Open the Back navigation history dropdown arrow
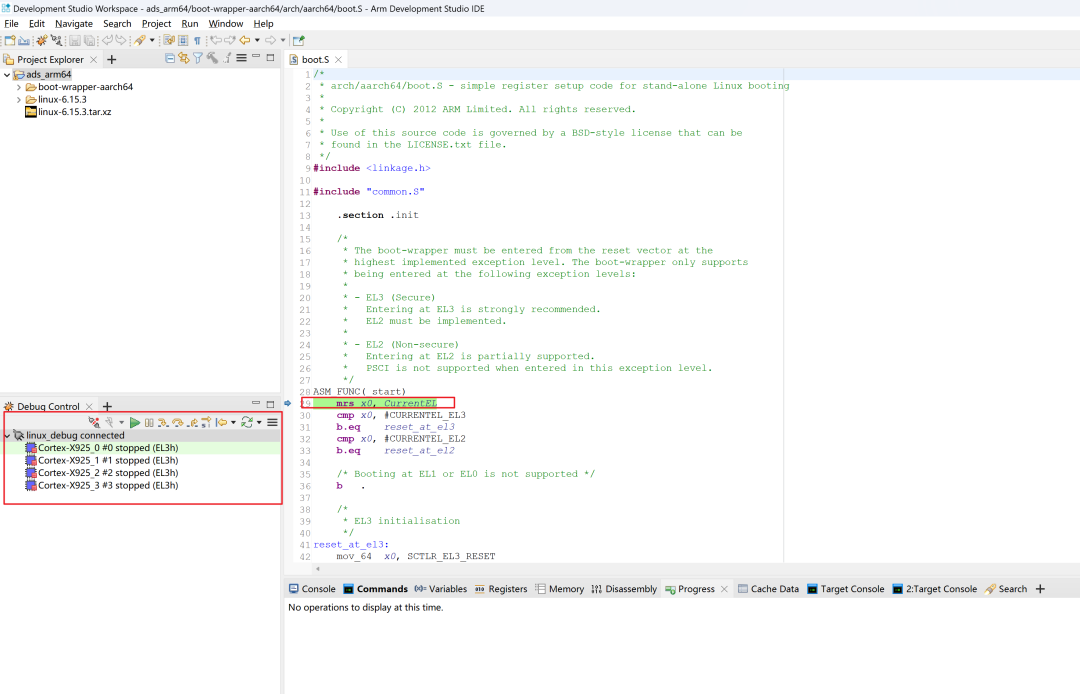The height and width of the screenshot is (694, 1080). 257,41
